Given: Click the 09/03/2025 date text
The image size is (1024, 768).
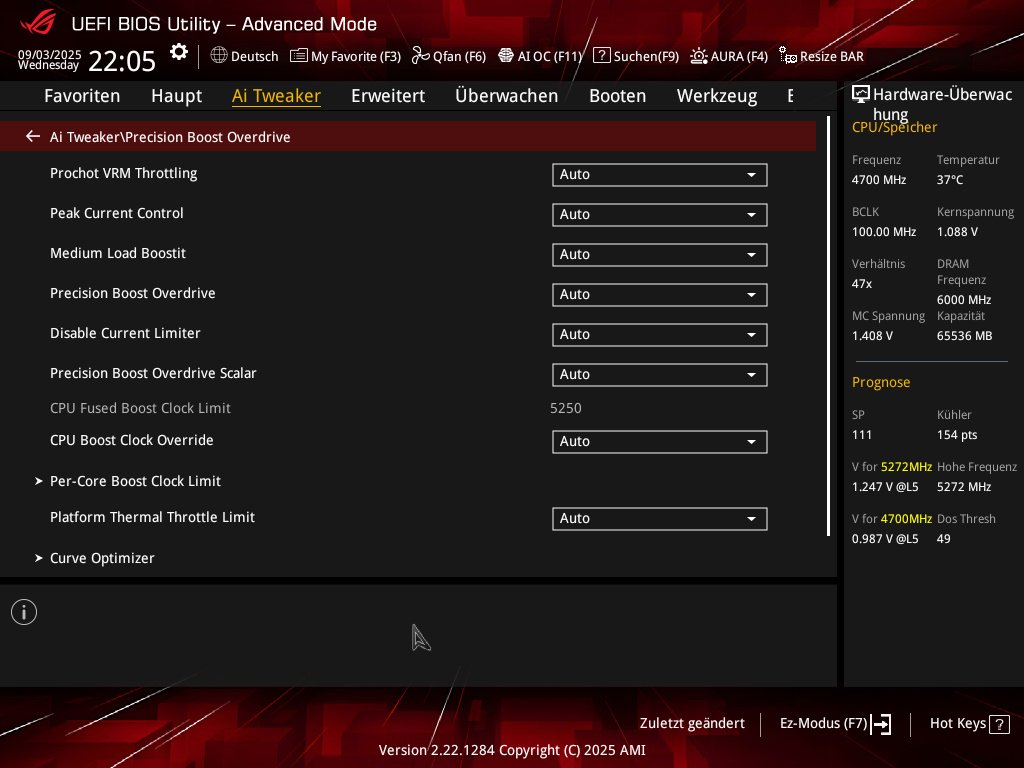Looking at the screenshot, I should pyautogui.click(x=50, y=54).
